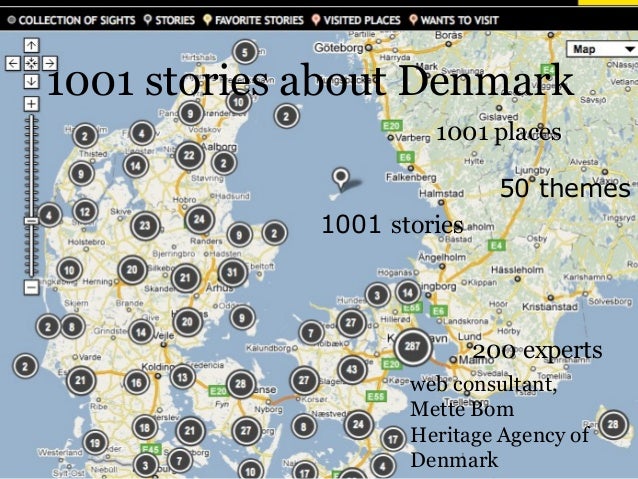Screen dimensions: 638x479
Task: Click the zoom slider handle
Action: click(31, 221)
